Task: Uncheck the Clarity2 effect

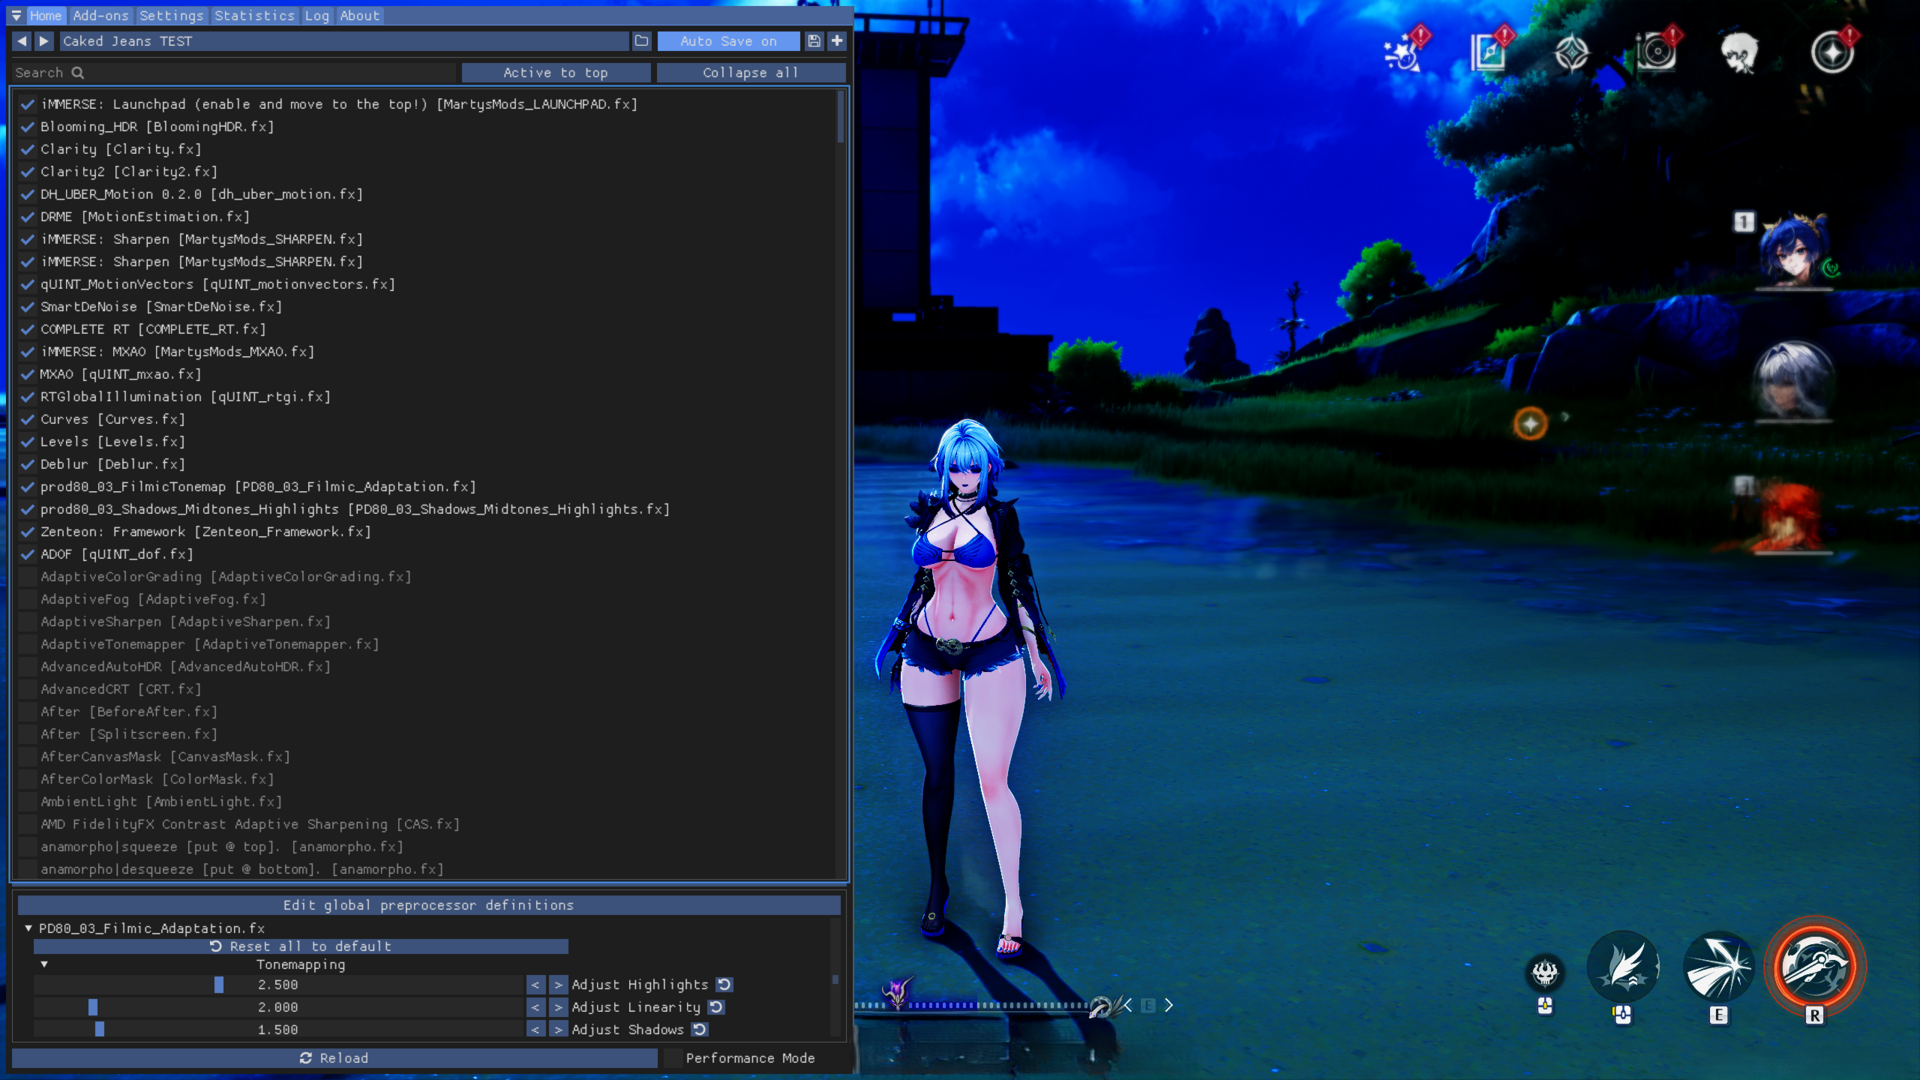Action: (x=28, y=172)
